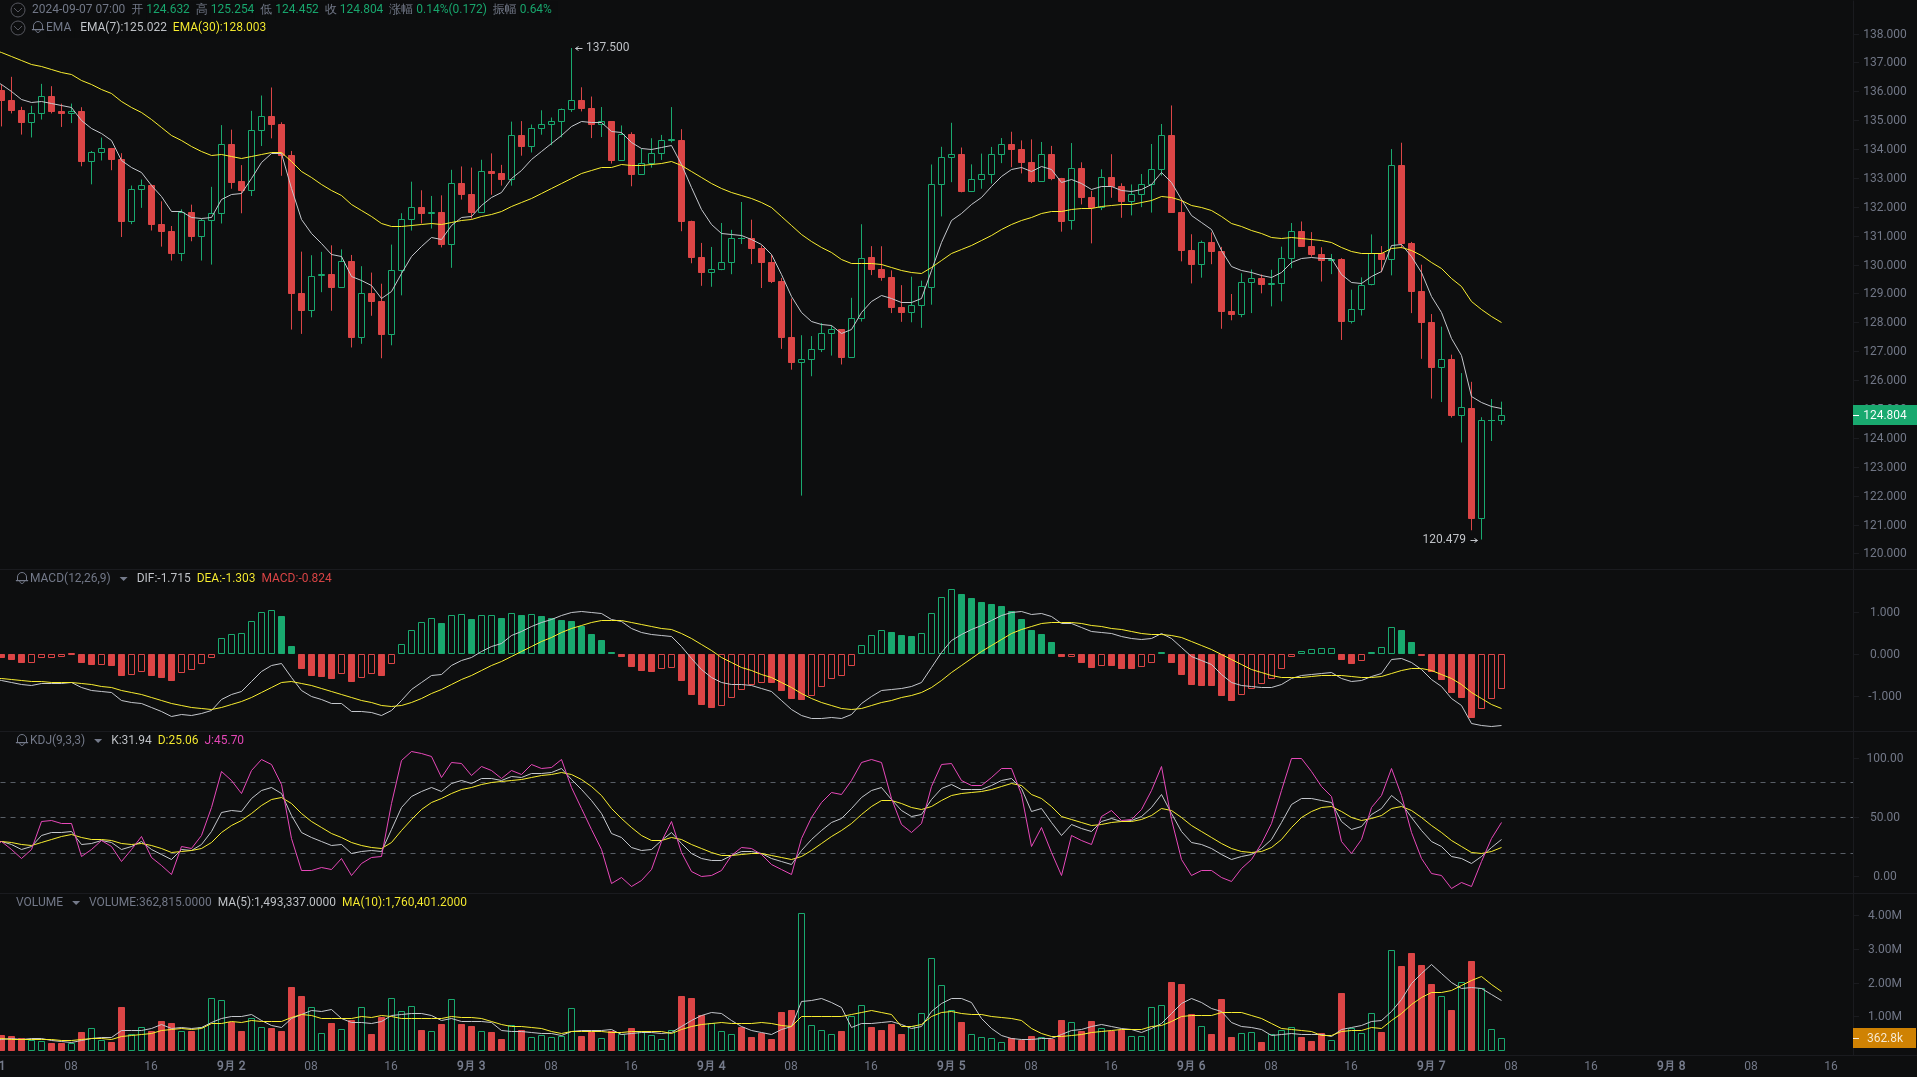Toggle the EMA(7) indicator visibility

(x=123, y=27)
